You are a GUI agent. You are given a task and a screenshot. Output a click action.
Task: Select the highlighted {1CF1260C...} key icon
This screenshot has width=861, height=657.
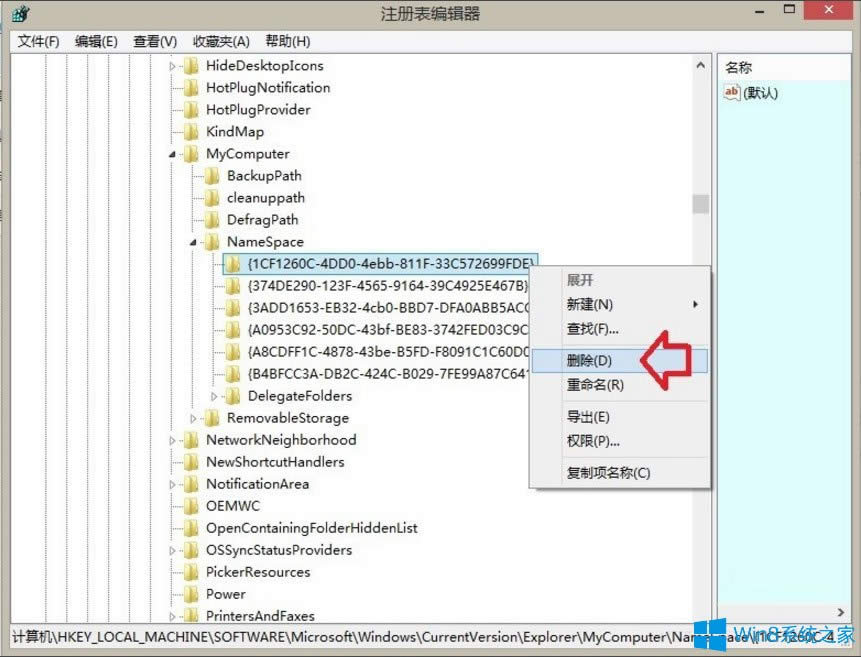[x=230, y=264]
